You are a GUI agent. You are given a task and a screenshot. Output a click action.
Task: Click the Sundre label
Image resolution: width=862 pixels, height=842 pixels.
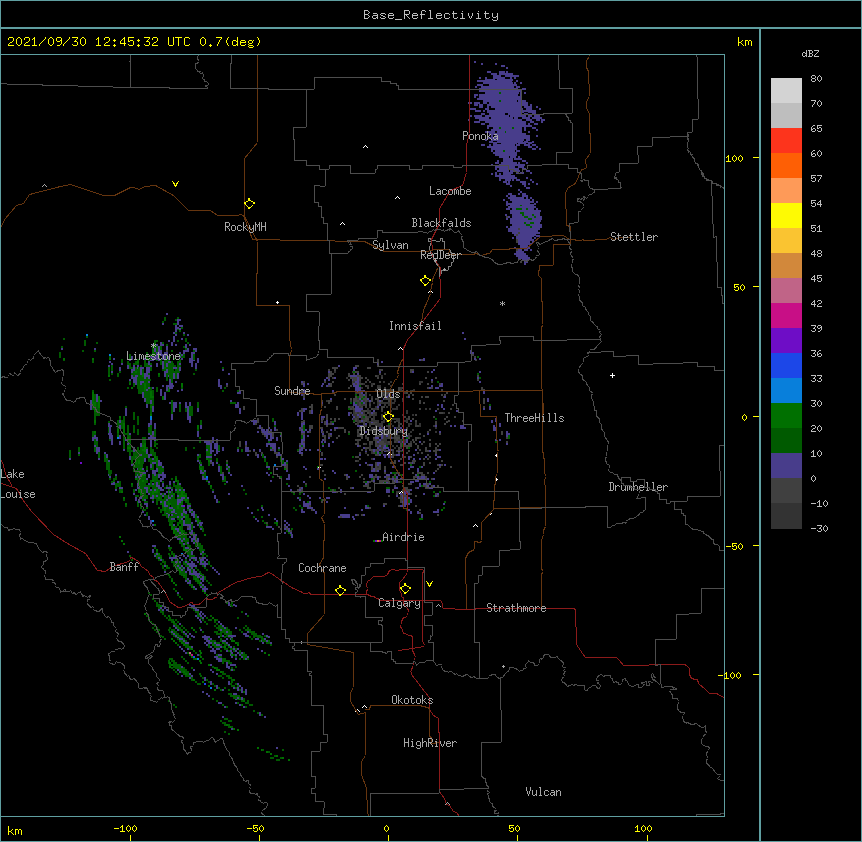tap(292, 391)
